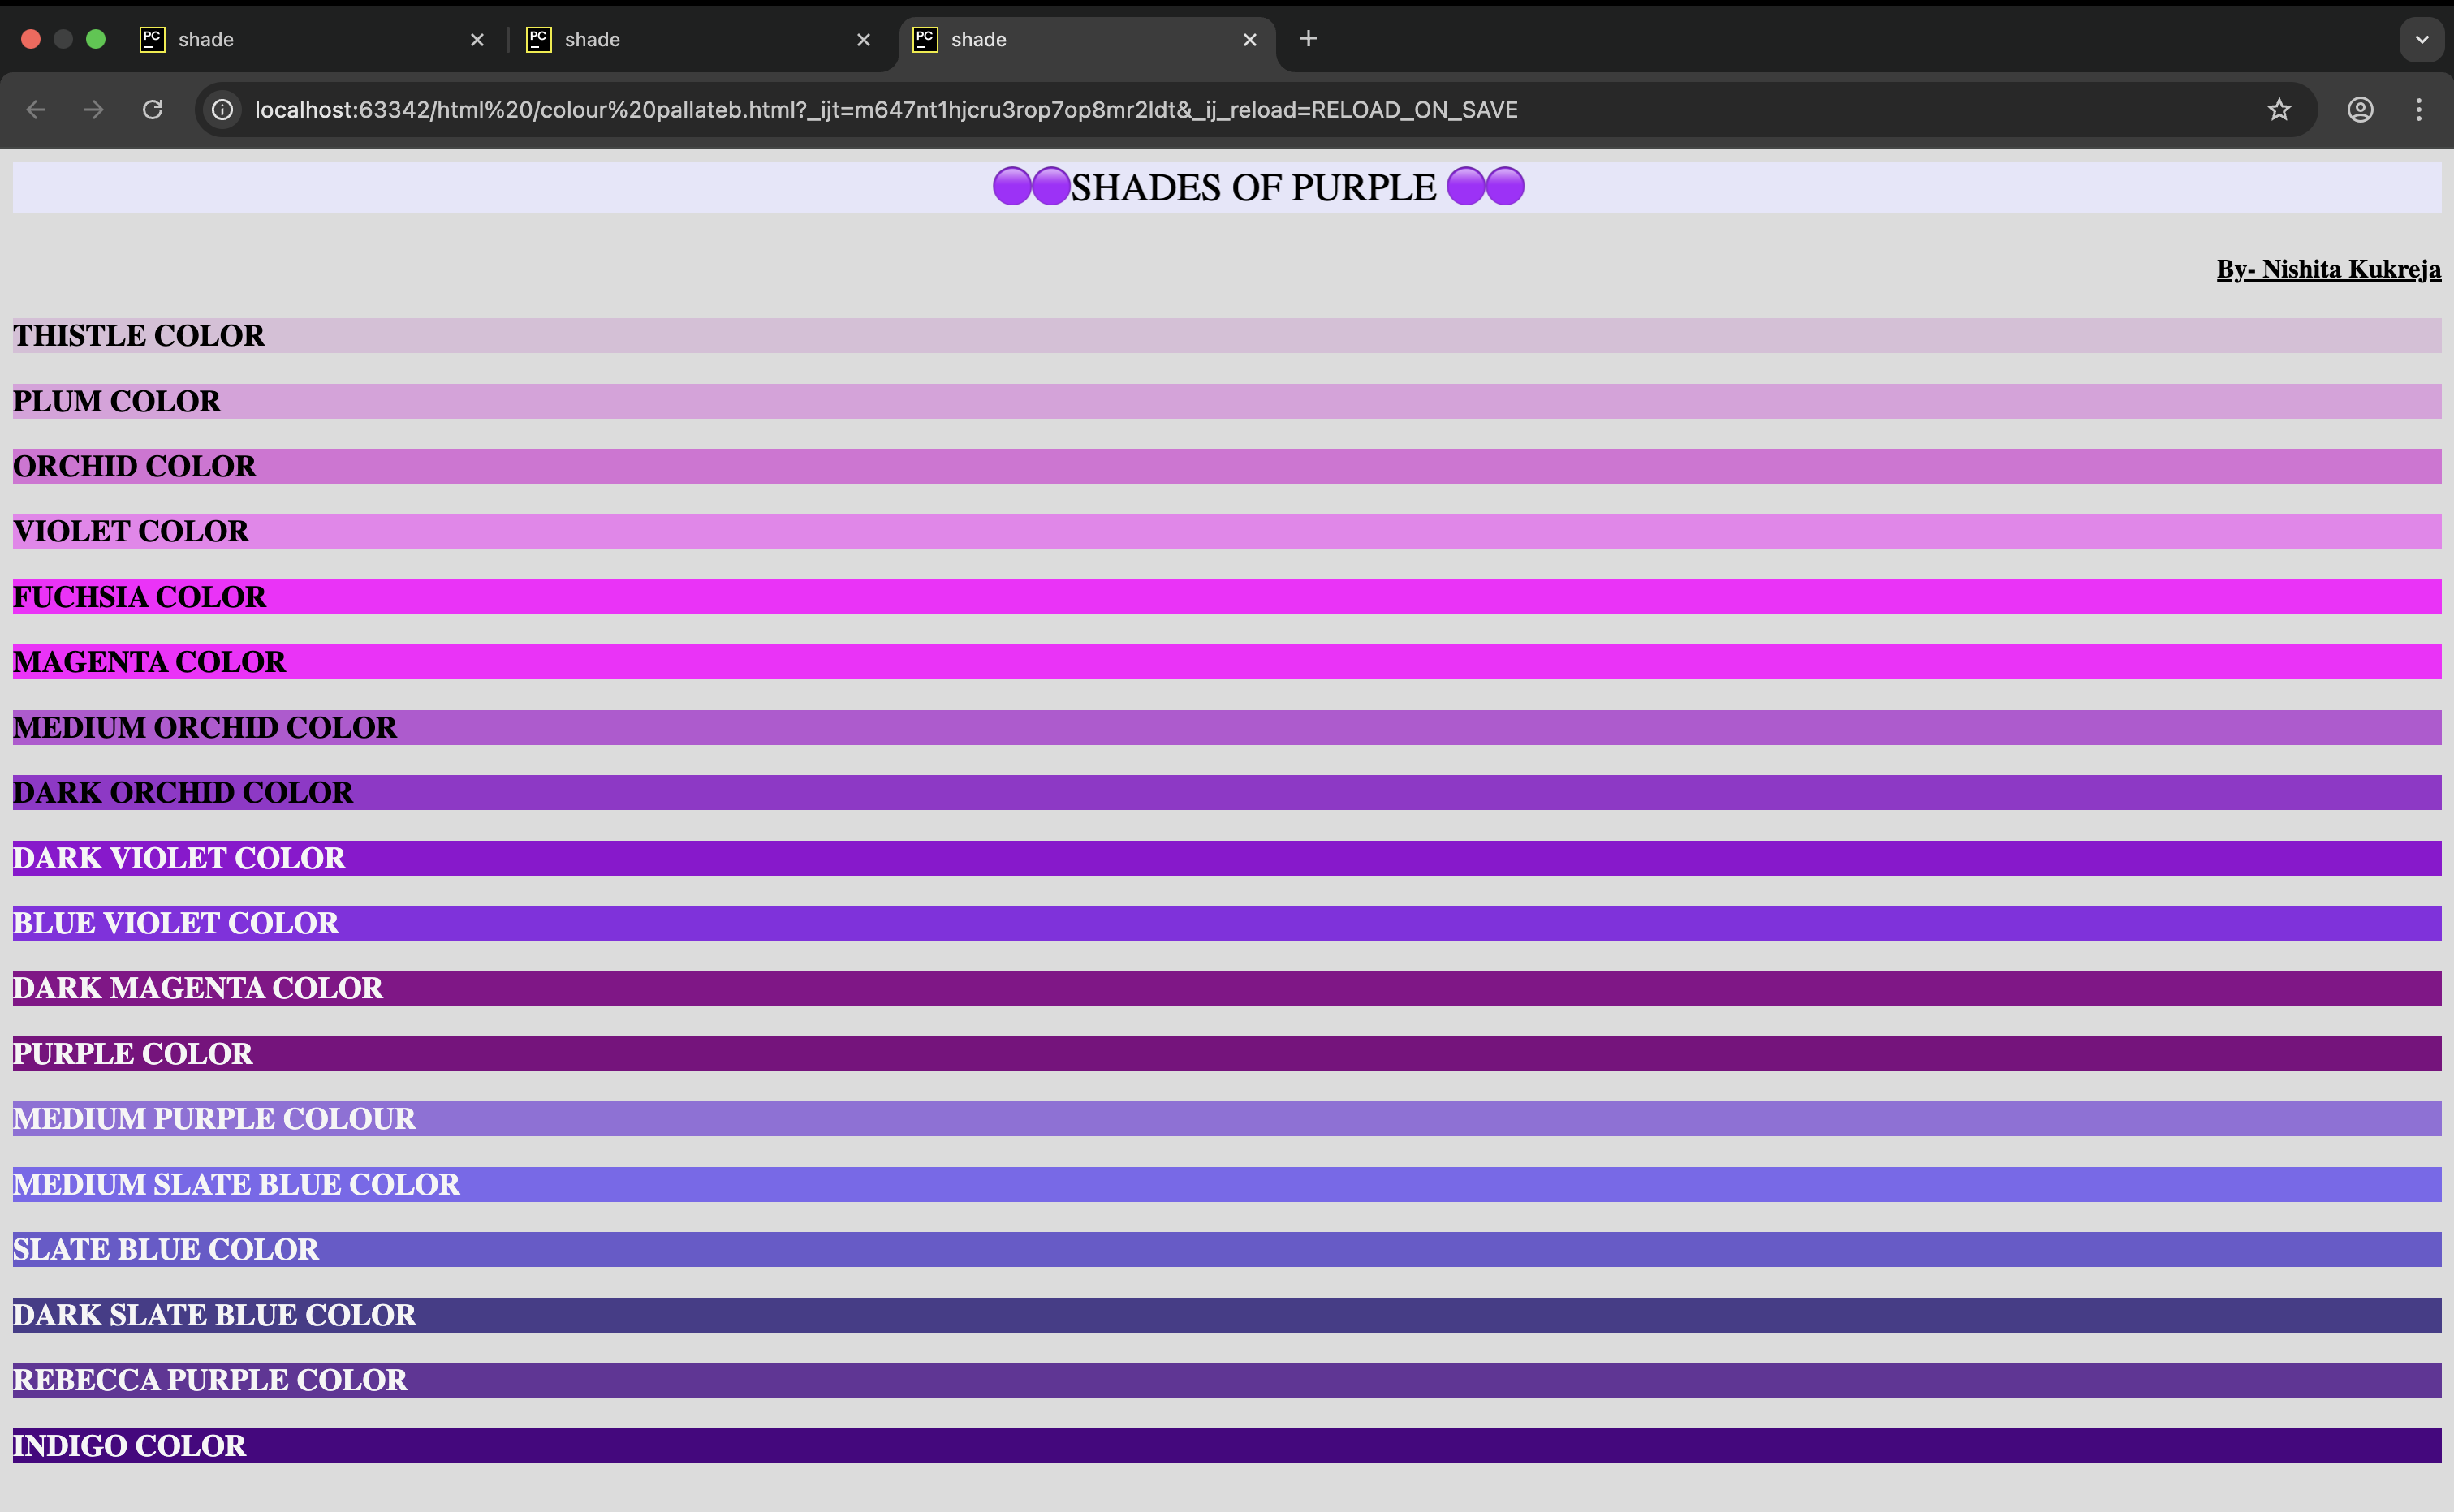Click the SHADES OF PURPLE heading

coord(1254,186)
